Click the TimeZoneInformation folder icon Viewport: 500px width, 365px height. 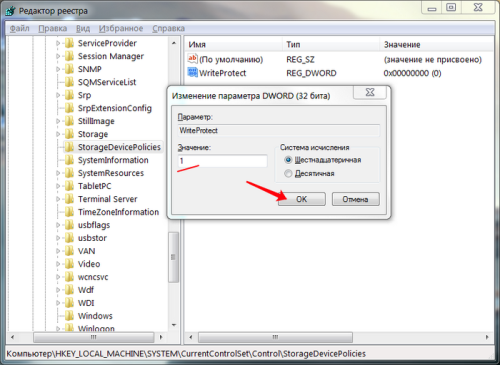pos(69,212)
